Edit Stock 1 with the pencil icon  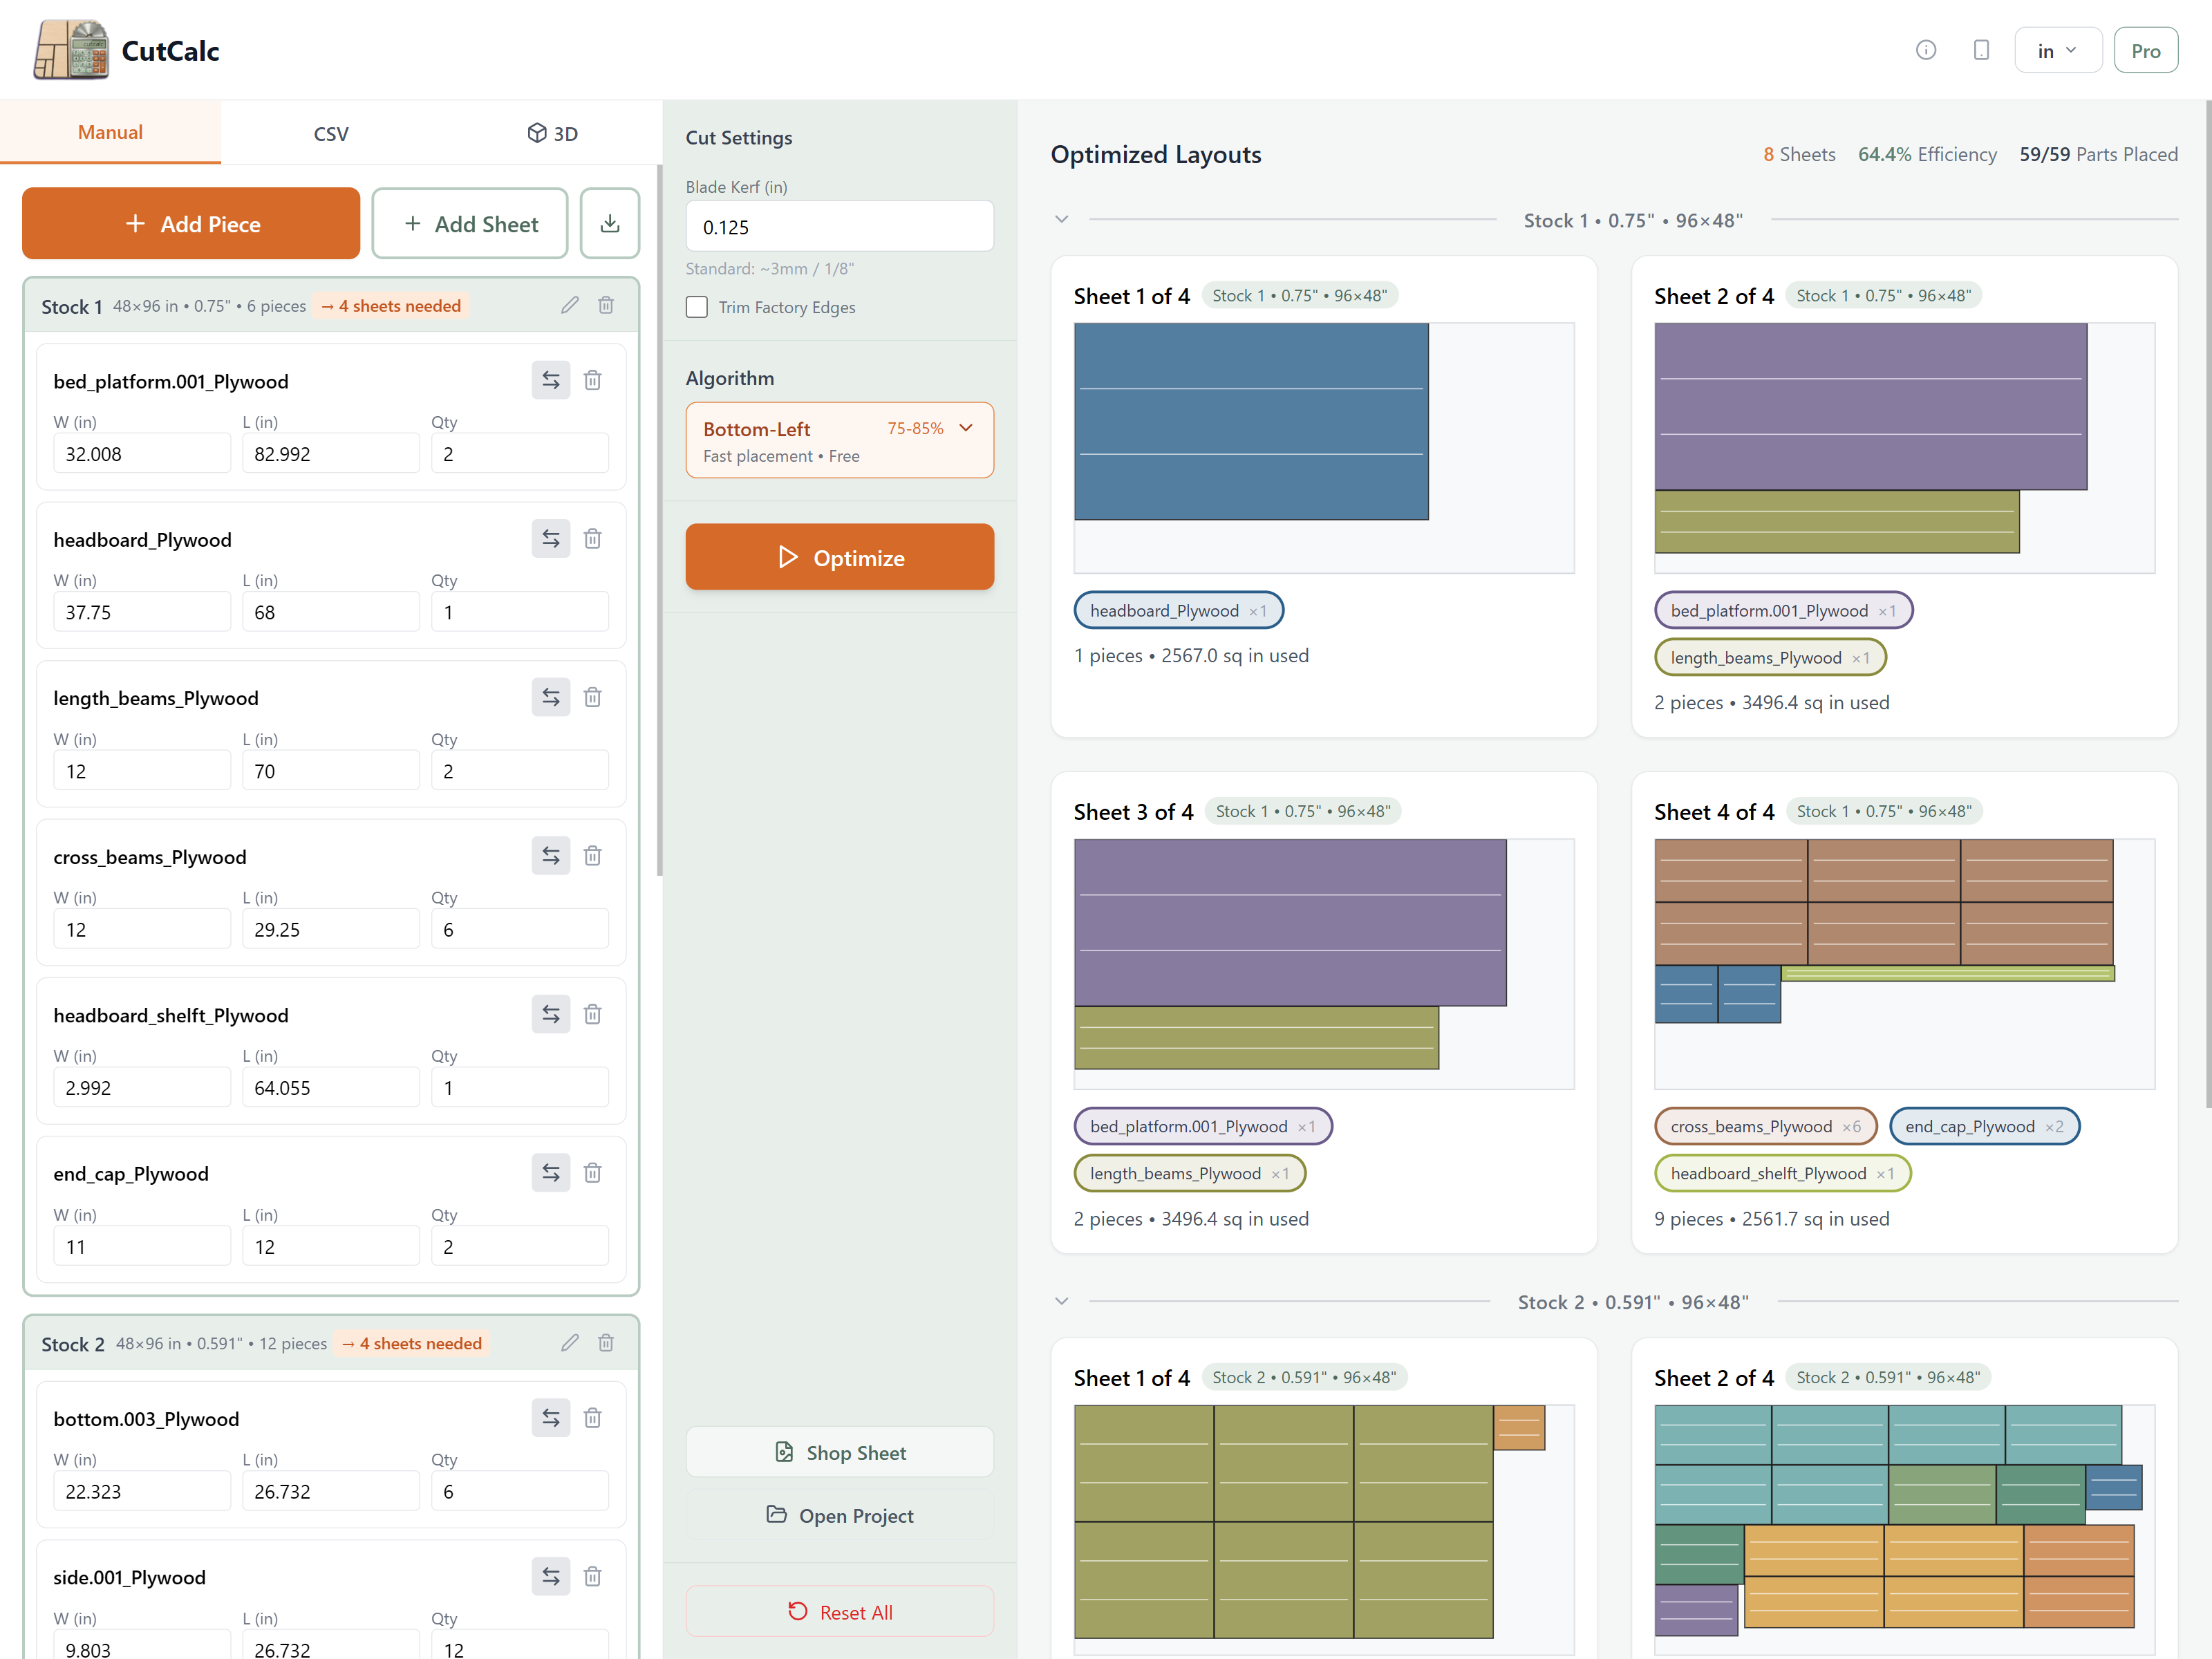(x=569, y=305)
